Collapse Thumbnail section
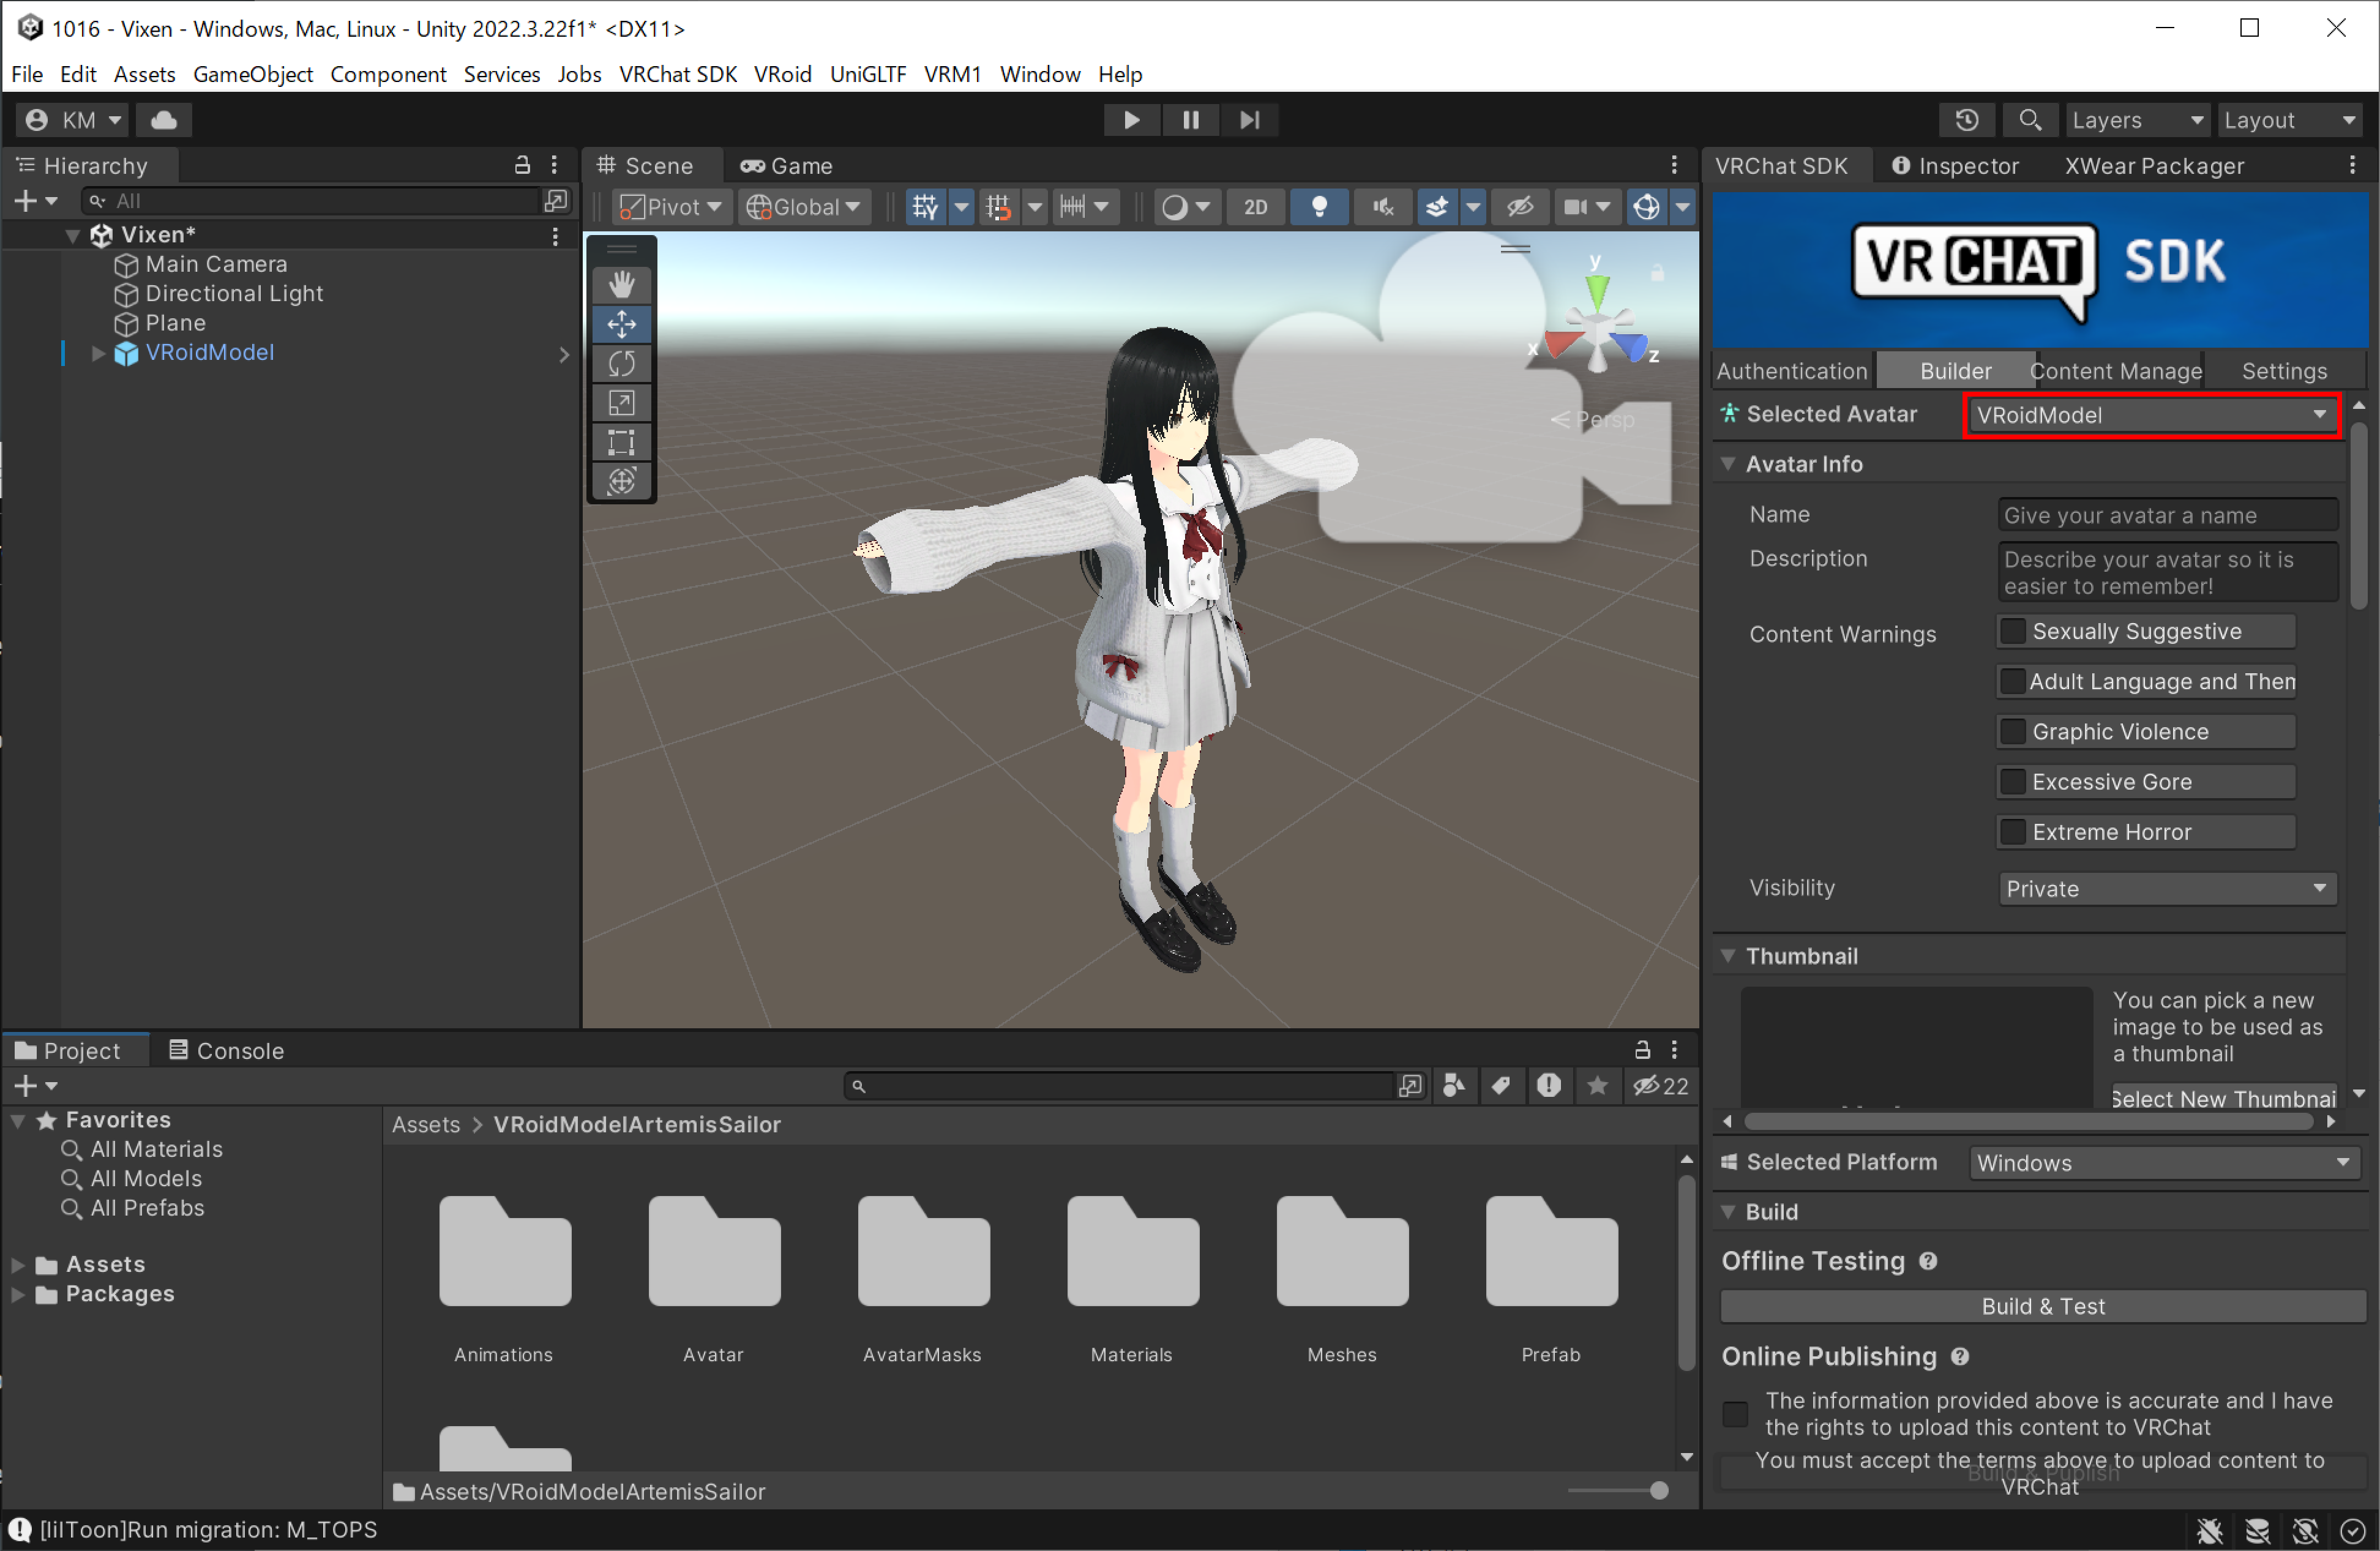The height and width of the screenshot is (1551, 2380). point(1728,956)
